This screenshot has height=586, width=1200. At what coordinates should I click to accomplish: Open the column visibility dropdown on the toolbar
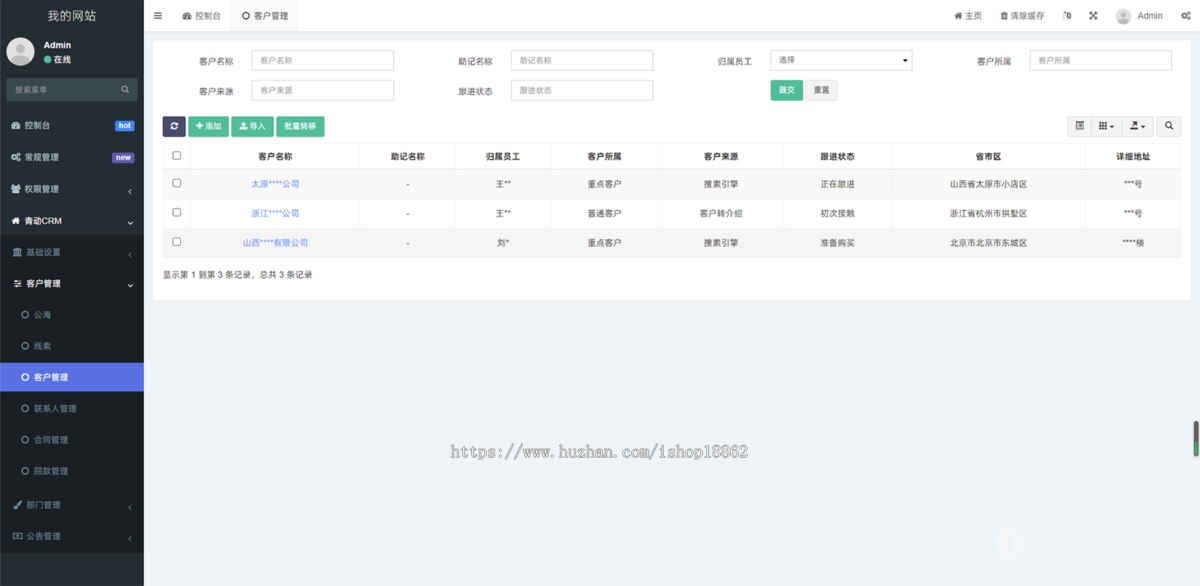click(1108, 126)
